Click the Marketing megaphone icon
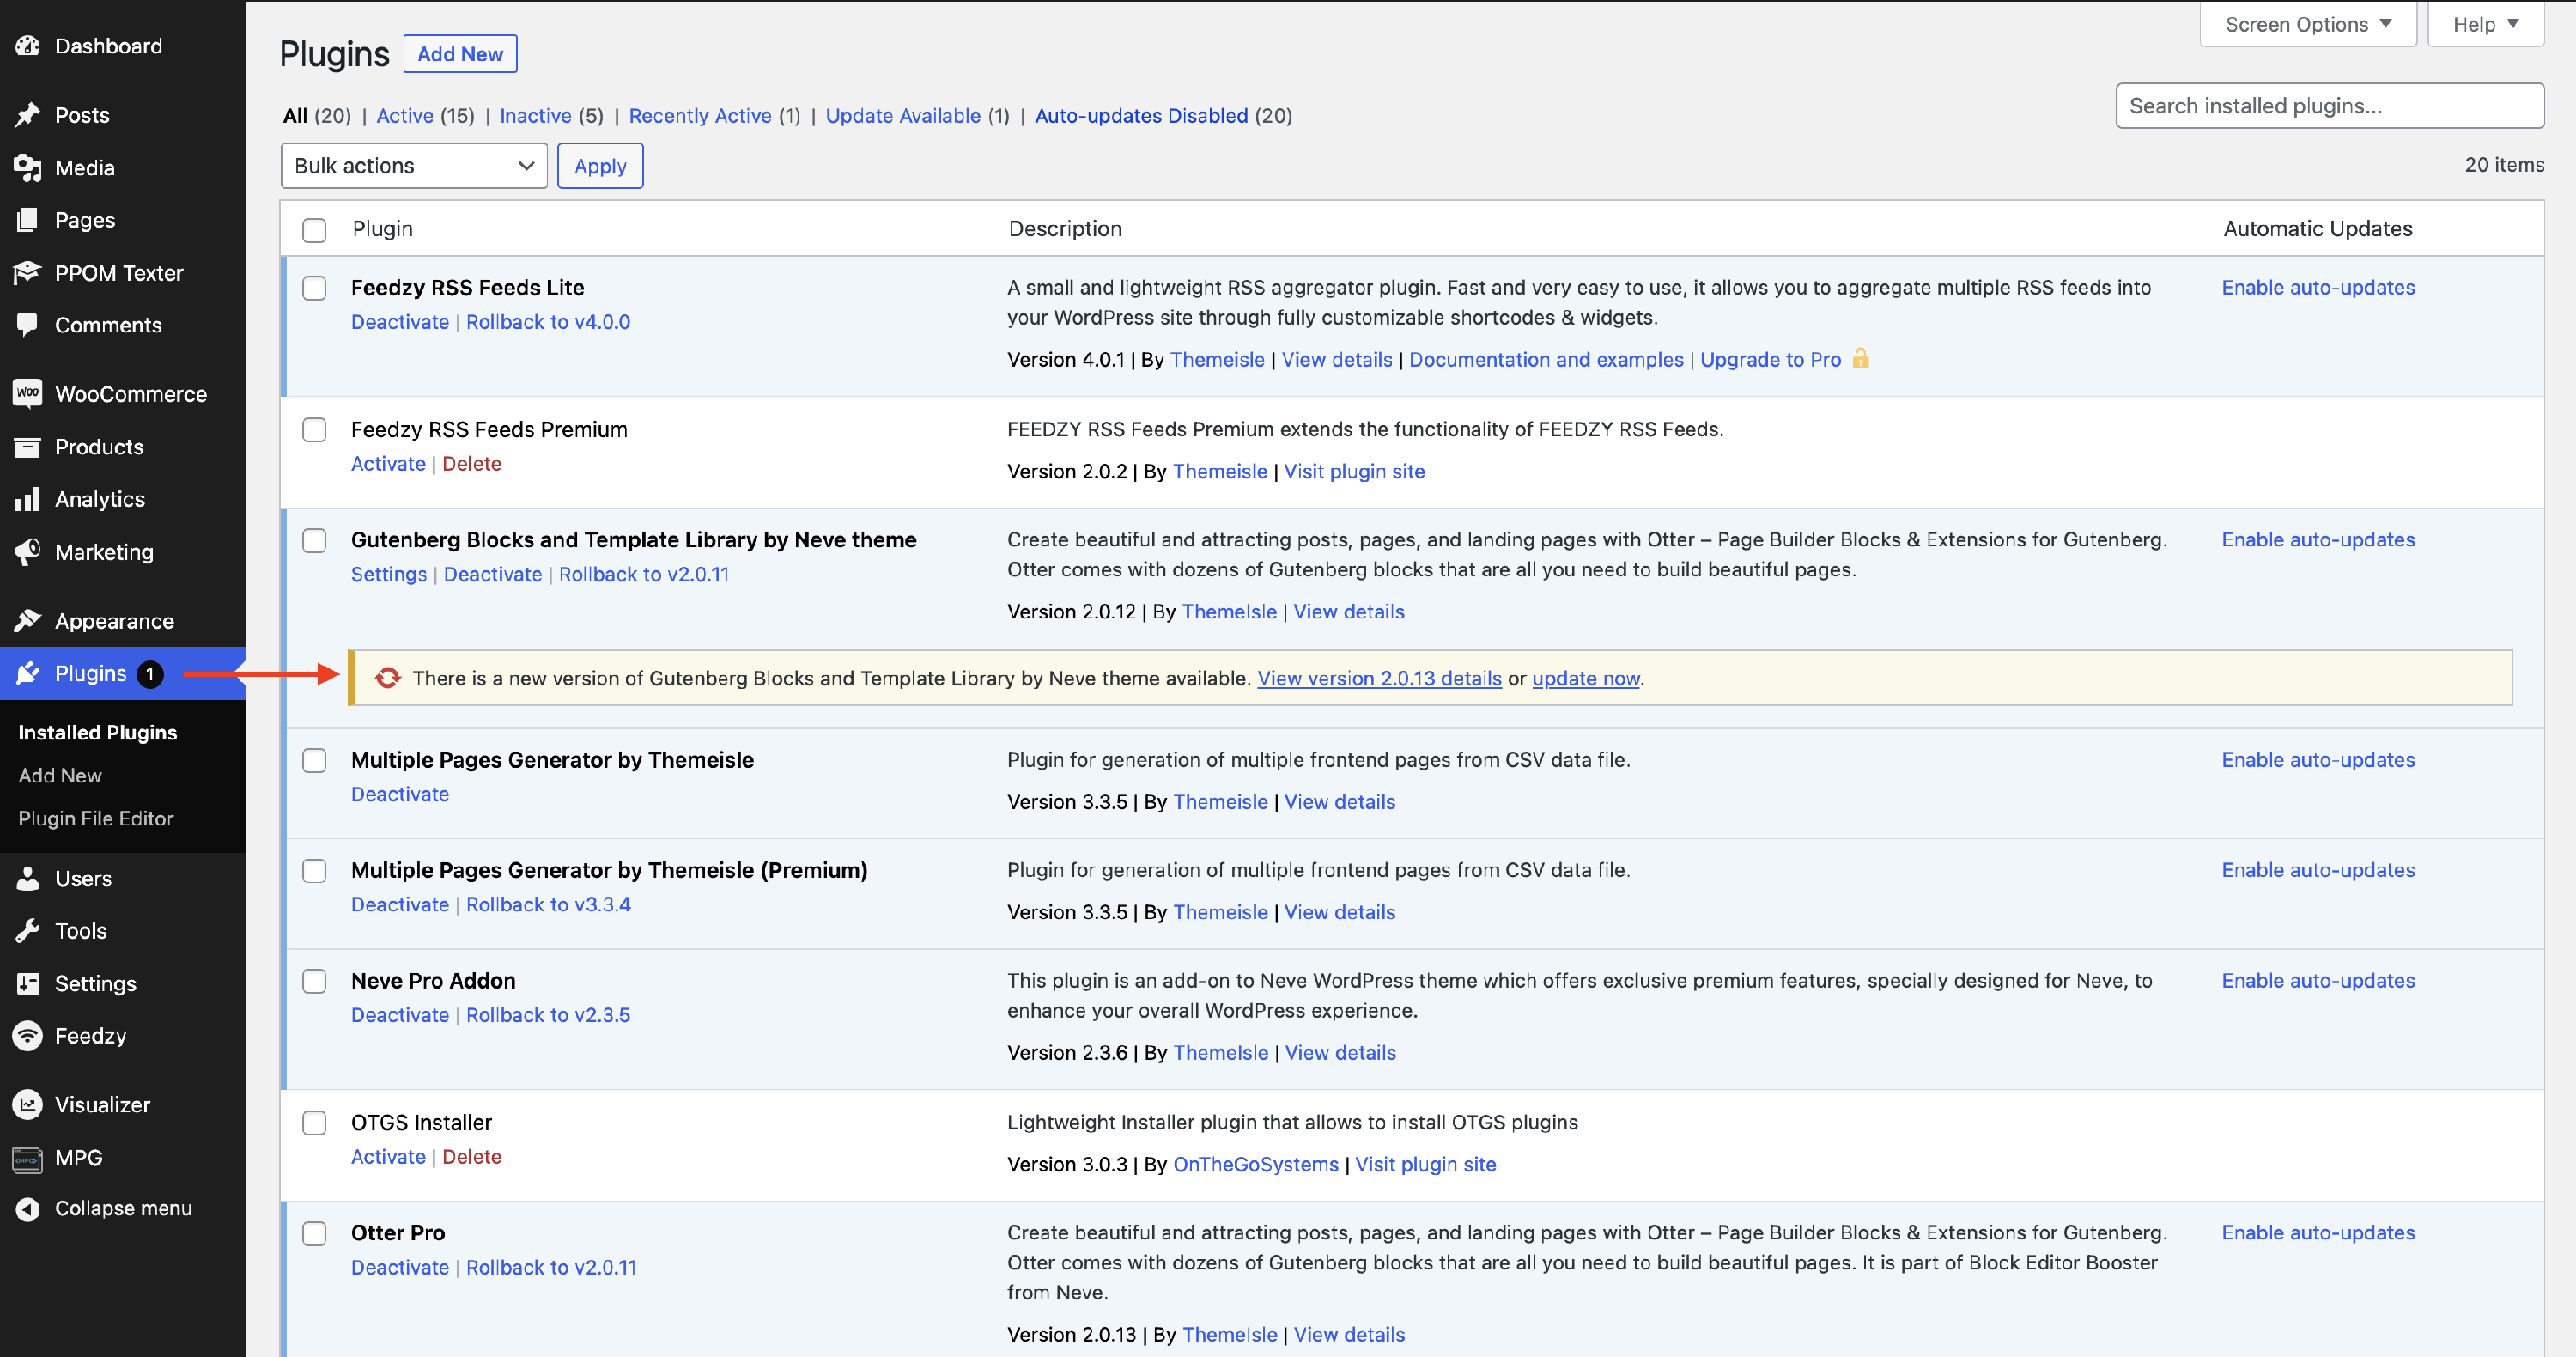The width and height of the screenshot is (2576, 1357). [x=28, y=552]
